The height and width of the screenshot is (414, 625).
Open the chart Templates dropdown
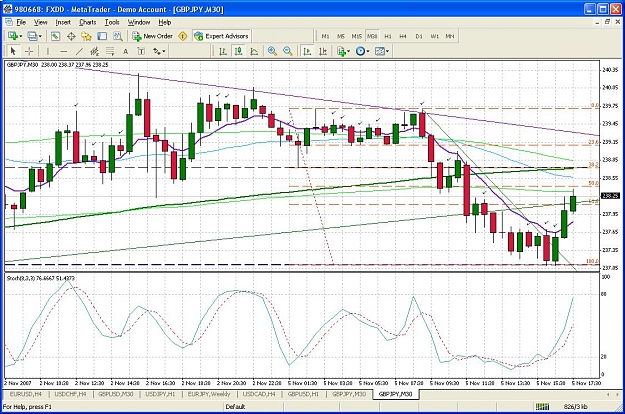(x=382, y=51)
